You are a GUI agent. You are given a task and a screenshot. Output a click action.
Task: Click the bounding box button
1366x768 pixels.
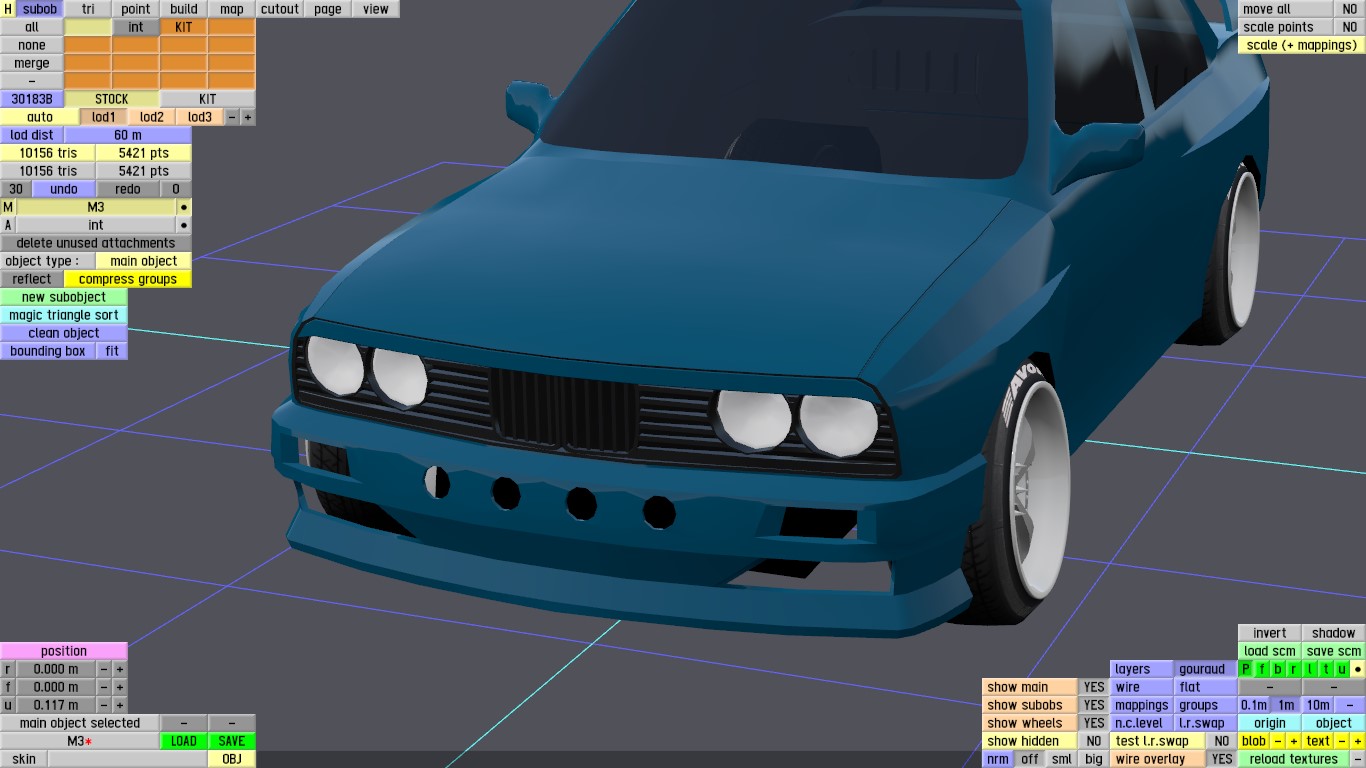point(48,351)
